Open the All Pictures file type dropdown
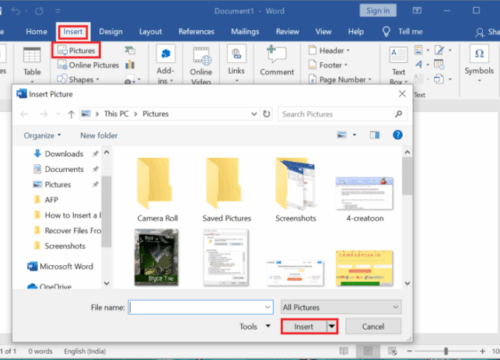The width and height of the screenshot is (500, 360). click(x=341, y=307)
